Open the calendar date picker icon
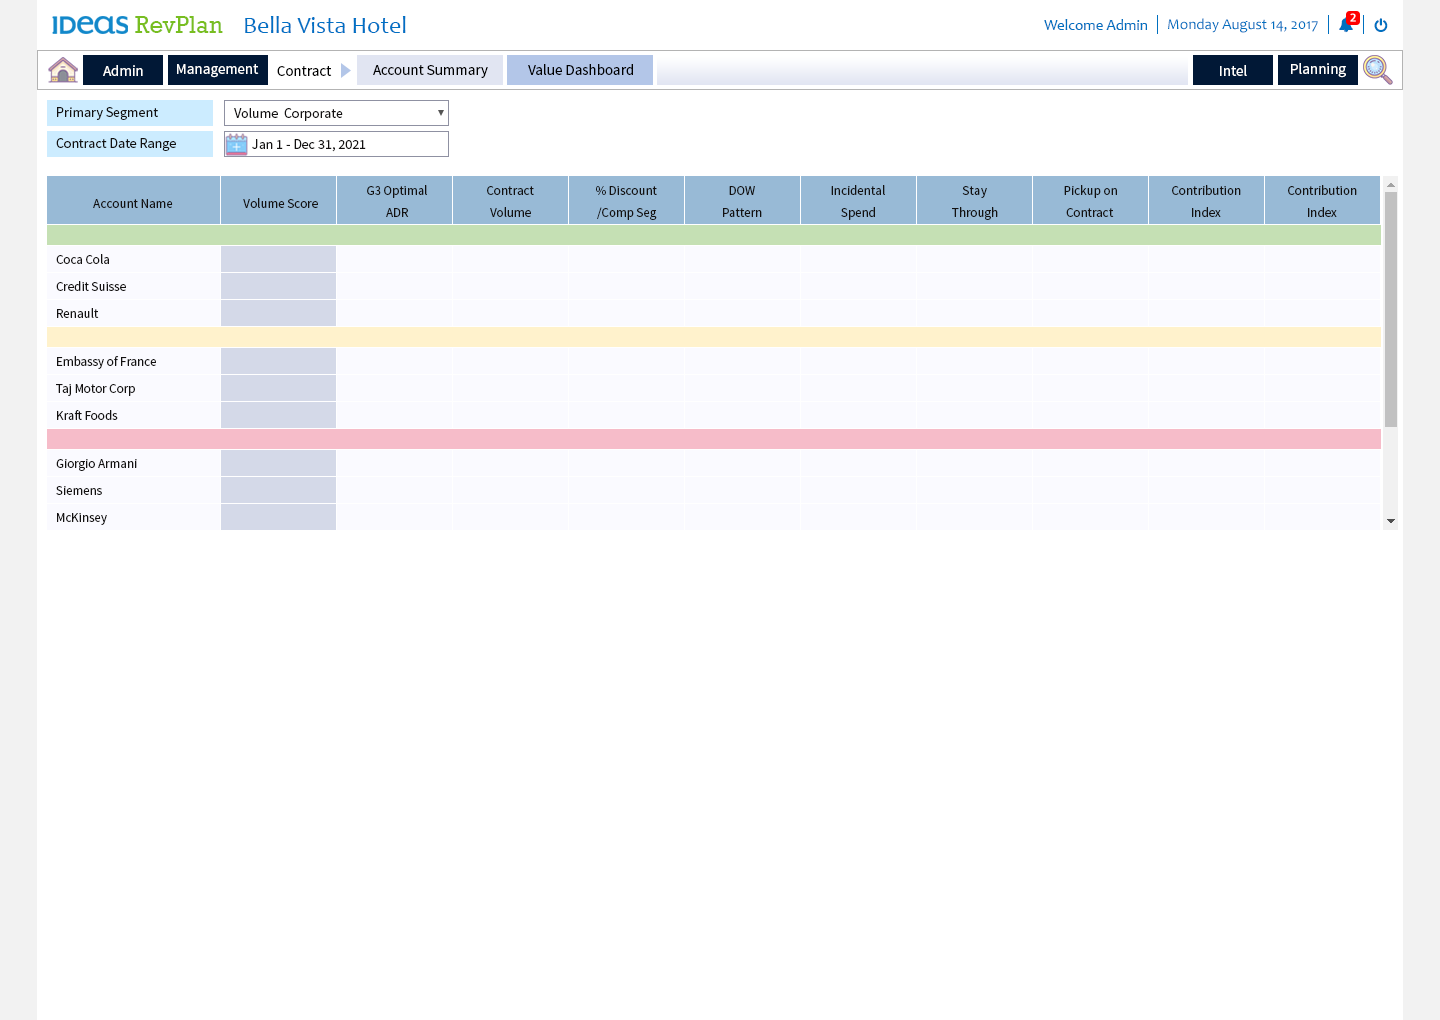 (236, 144)
